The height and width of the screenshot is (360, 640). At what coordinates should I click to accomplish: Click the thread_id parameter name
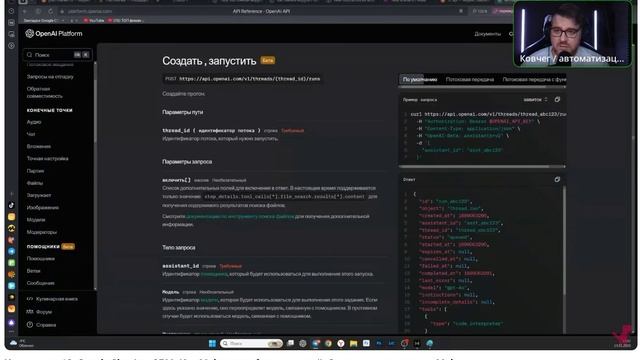tap(176, 130)
